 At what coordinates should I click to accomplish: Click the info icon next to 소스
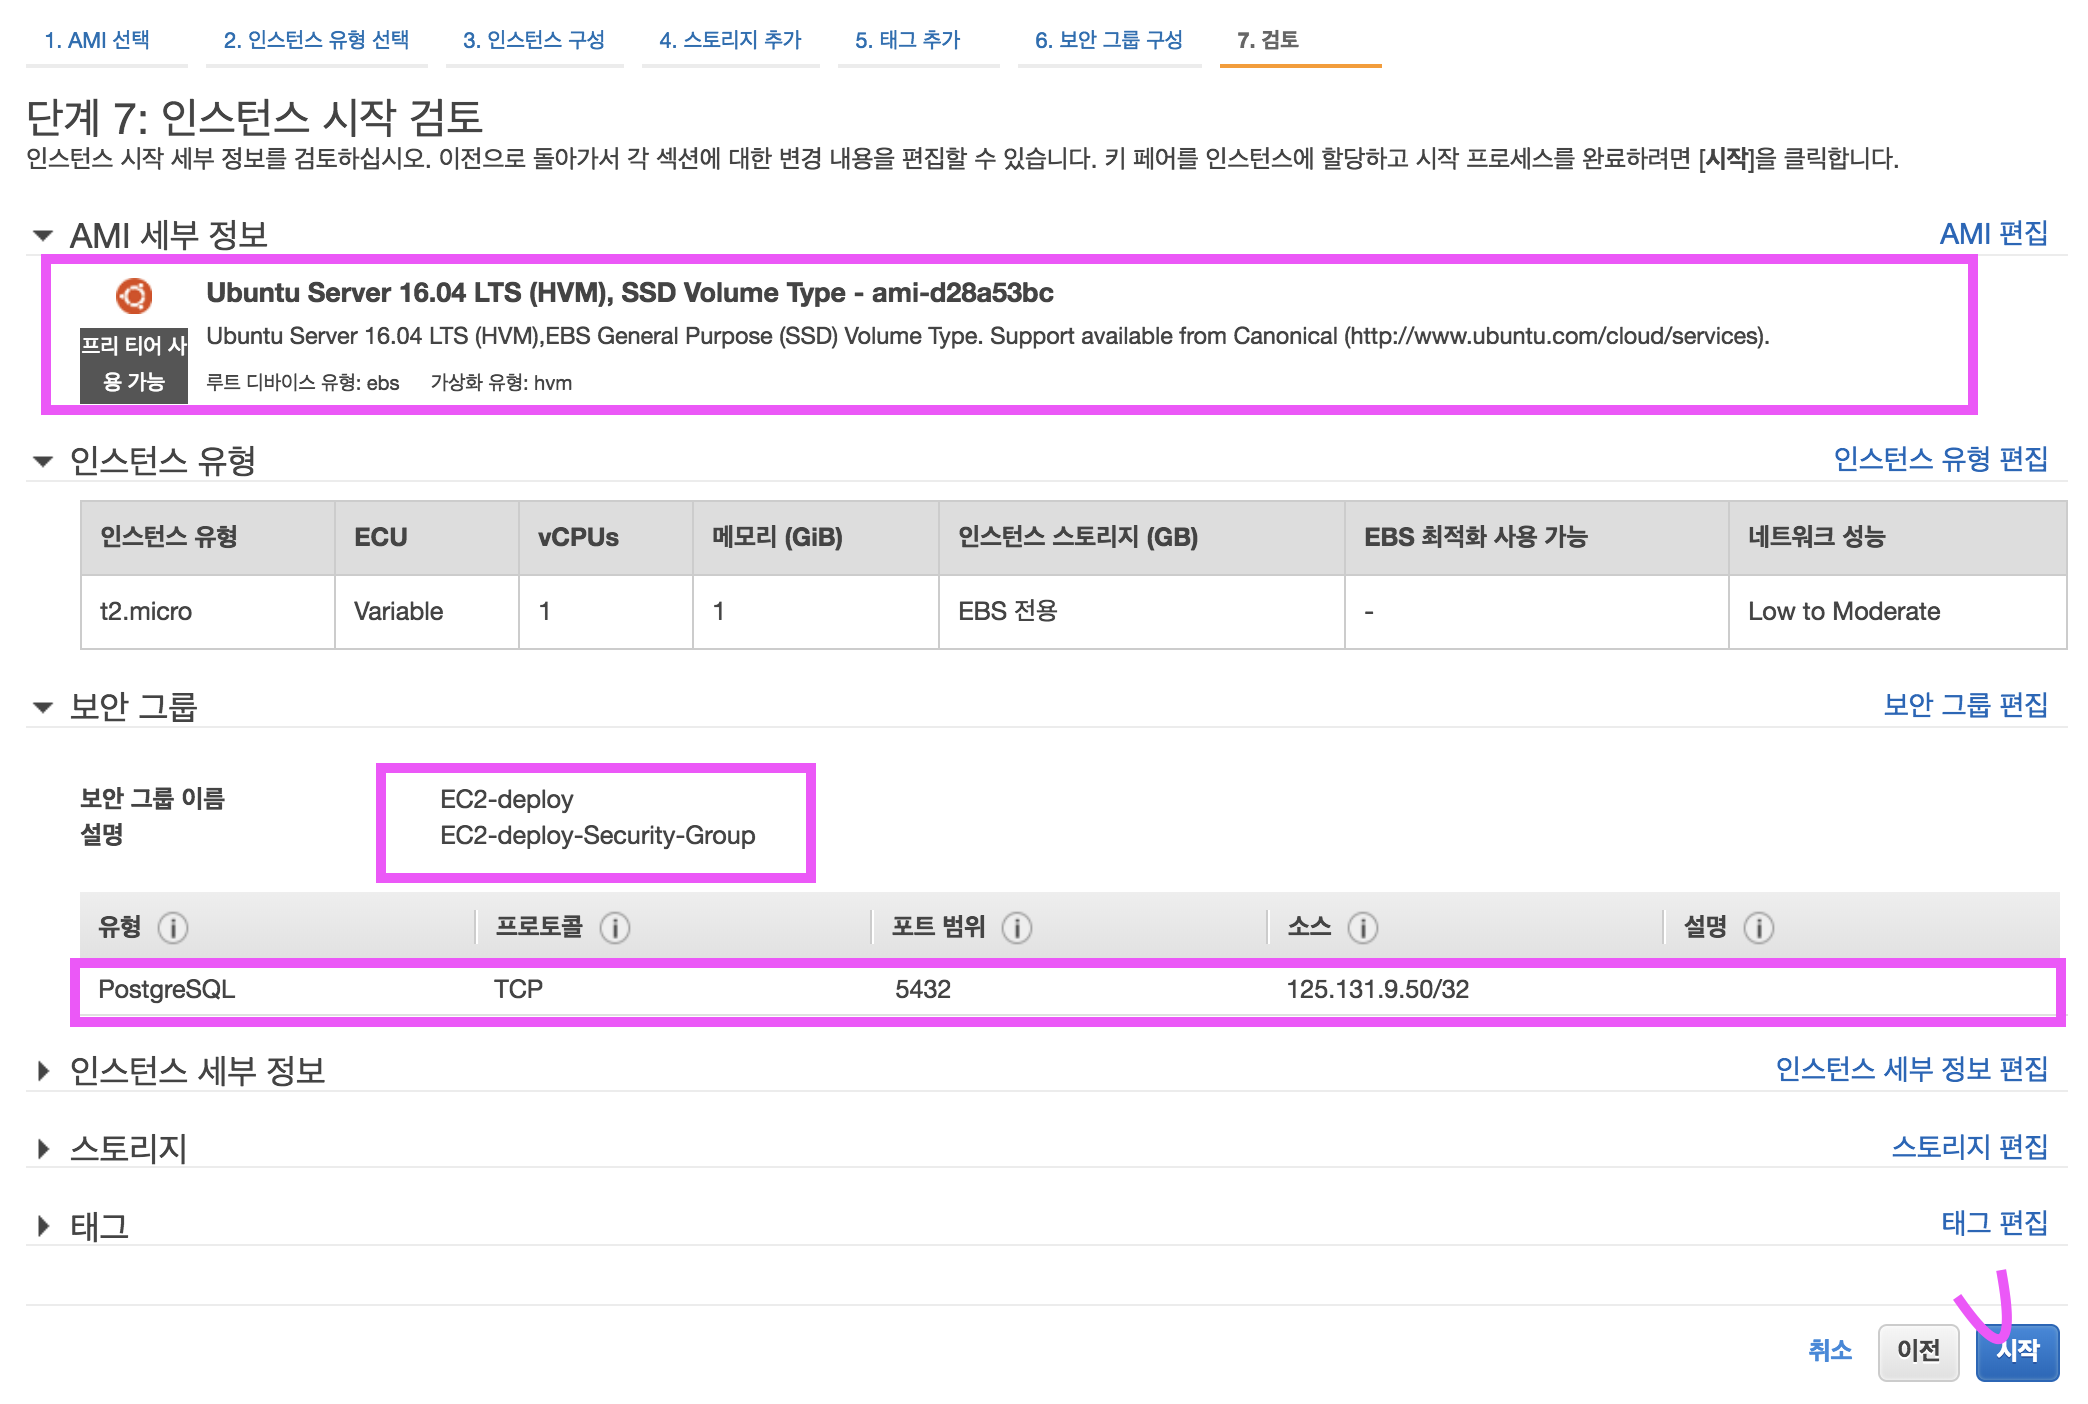click(x=1363, y=928)
